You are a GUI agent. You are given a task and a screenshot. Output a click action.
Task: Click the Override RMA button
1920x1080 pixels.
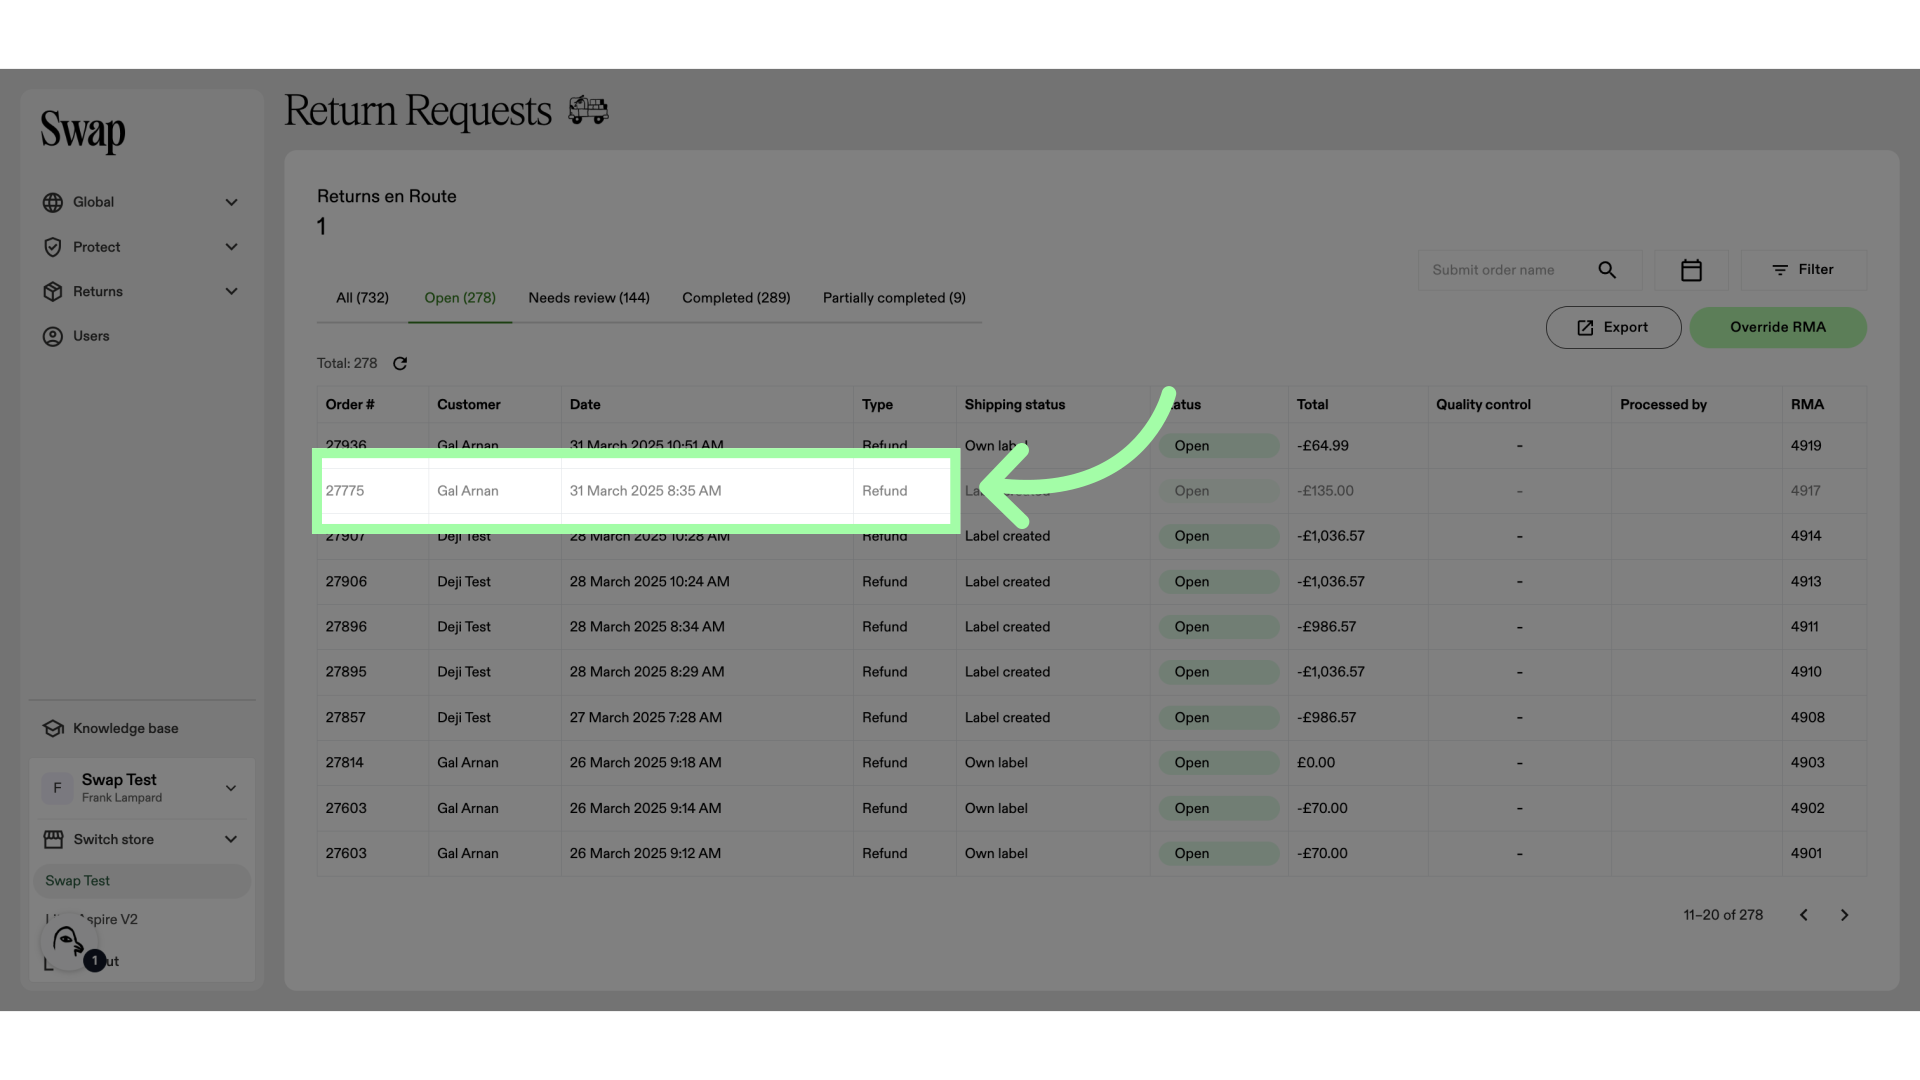pos(1778,328)
